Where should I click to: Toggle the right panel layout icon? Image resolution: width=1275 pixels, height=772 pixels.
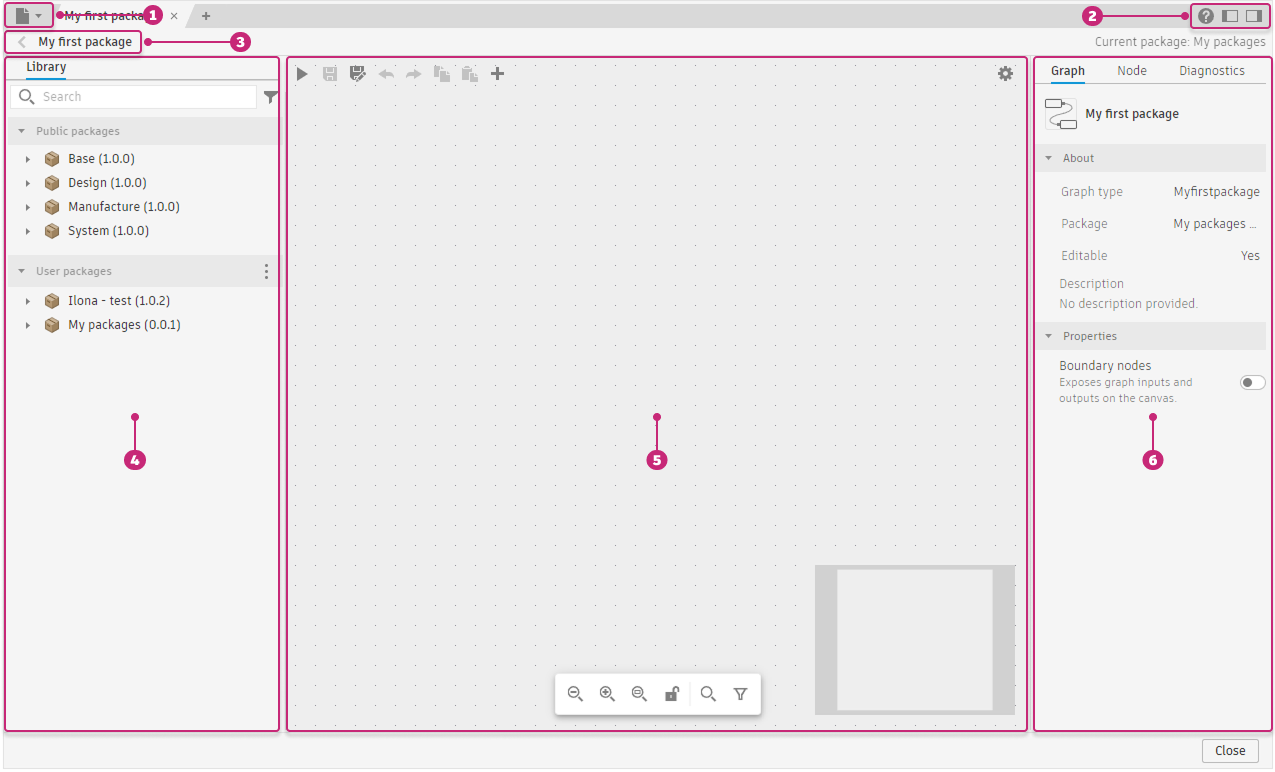[1253, 16]
